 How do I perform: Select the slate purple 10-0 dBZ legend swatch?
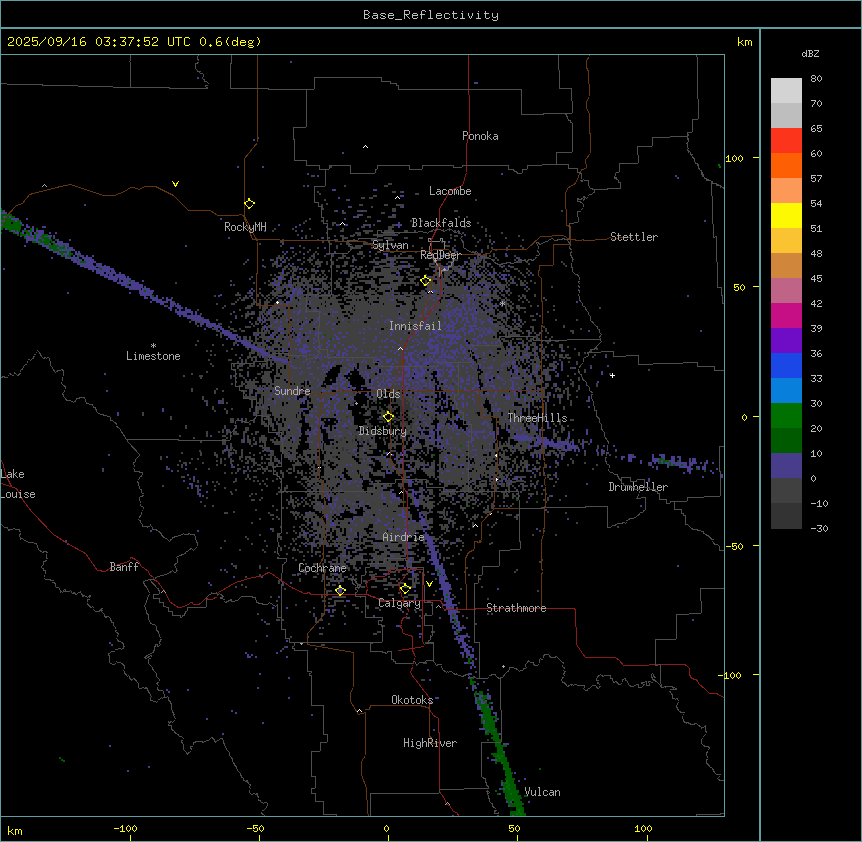(x=786, y=466)
